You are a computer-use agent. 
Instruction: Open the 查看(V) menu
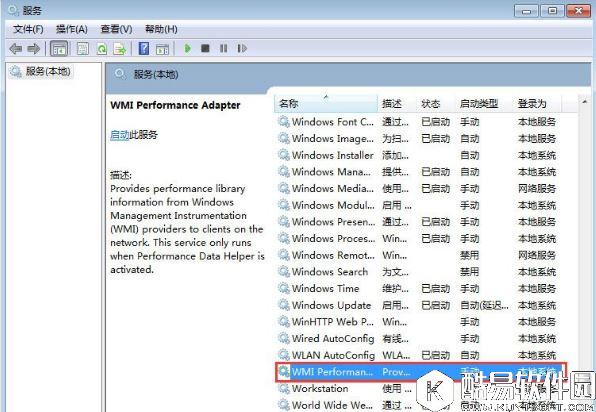point(116,29)
